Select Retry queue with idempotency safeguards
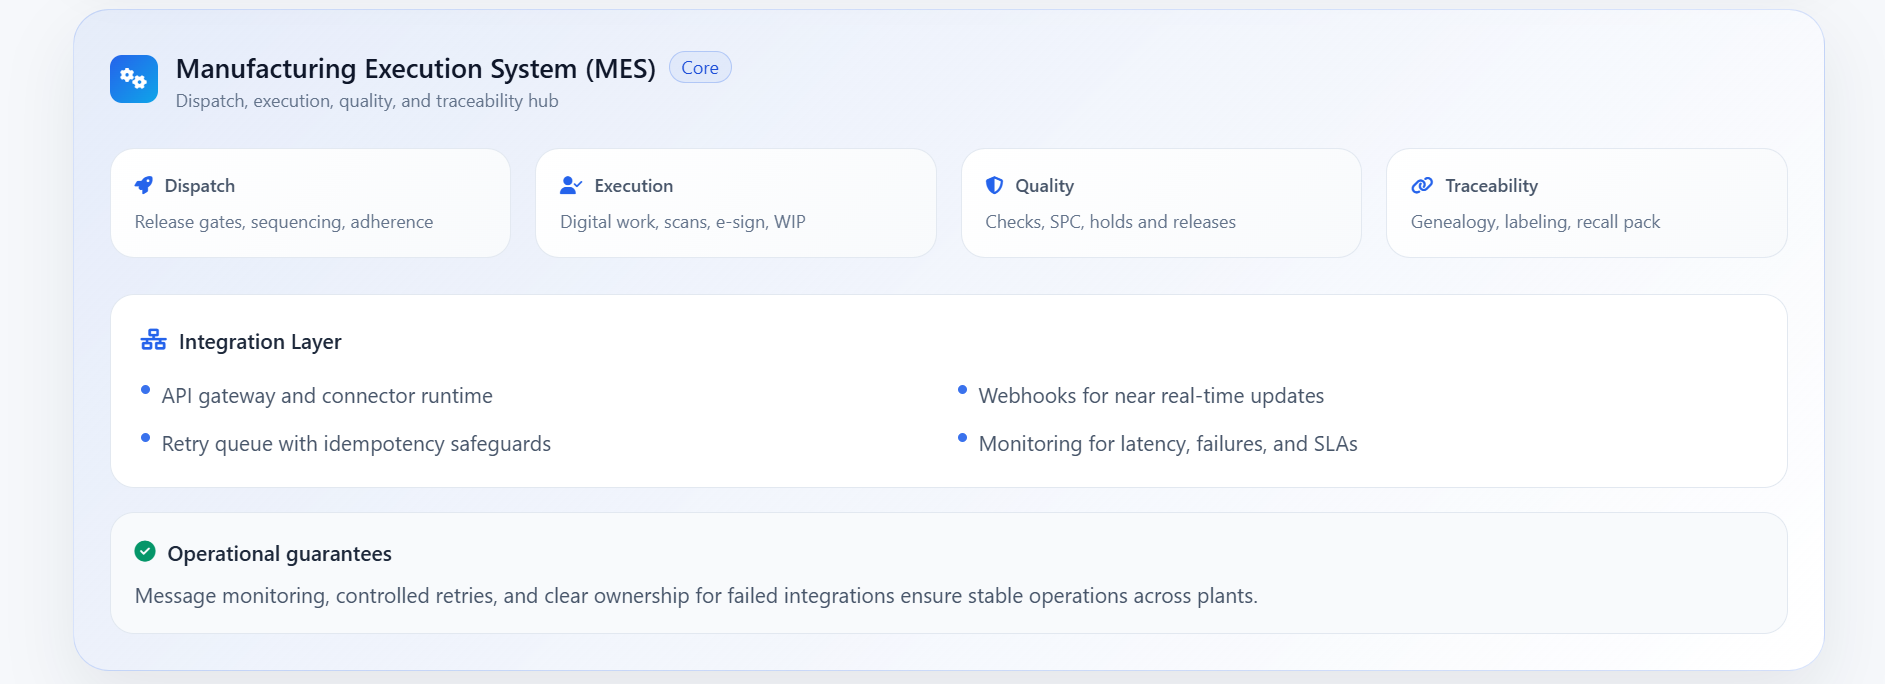Image resolution: width=1885 pixels, height=684 pixels. (356, 444)
